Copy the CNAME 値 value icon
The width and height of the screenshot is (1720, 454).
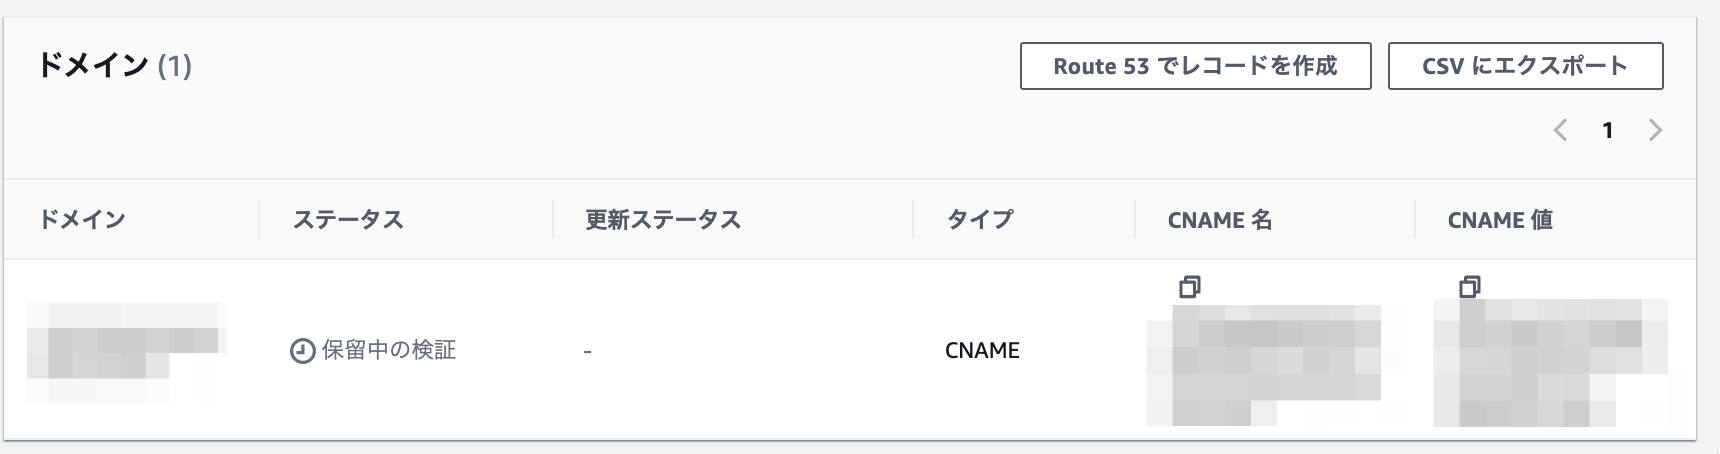pos(1469,287)
